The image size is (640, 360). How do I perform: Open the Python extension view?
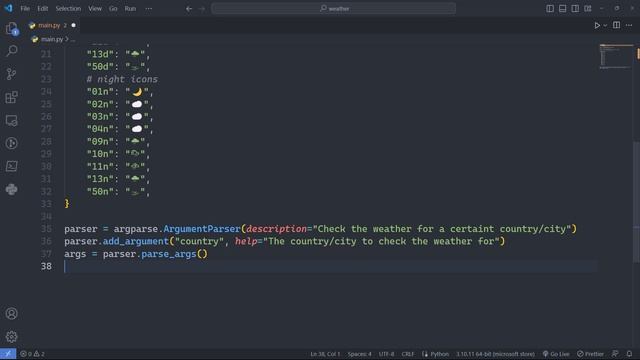click(x=11, y=189)
